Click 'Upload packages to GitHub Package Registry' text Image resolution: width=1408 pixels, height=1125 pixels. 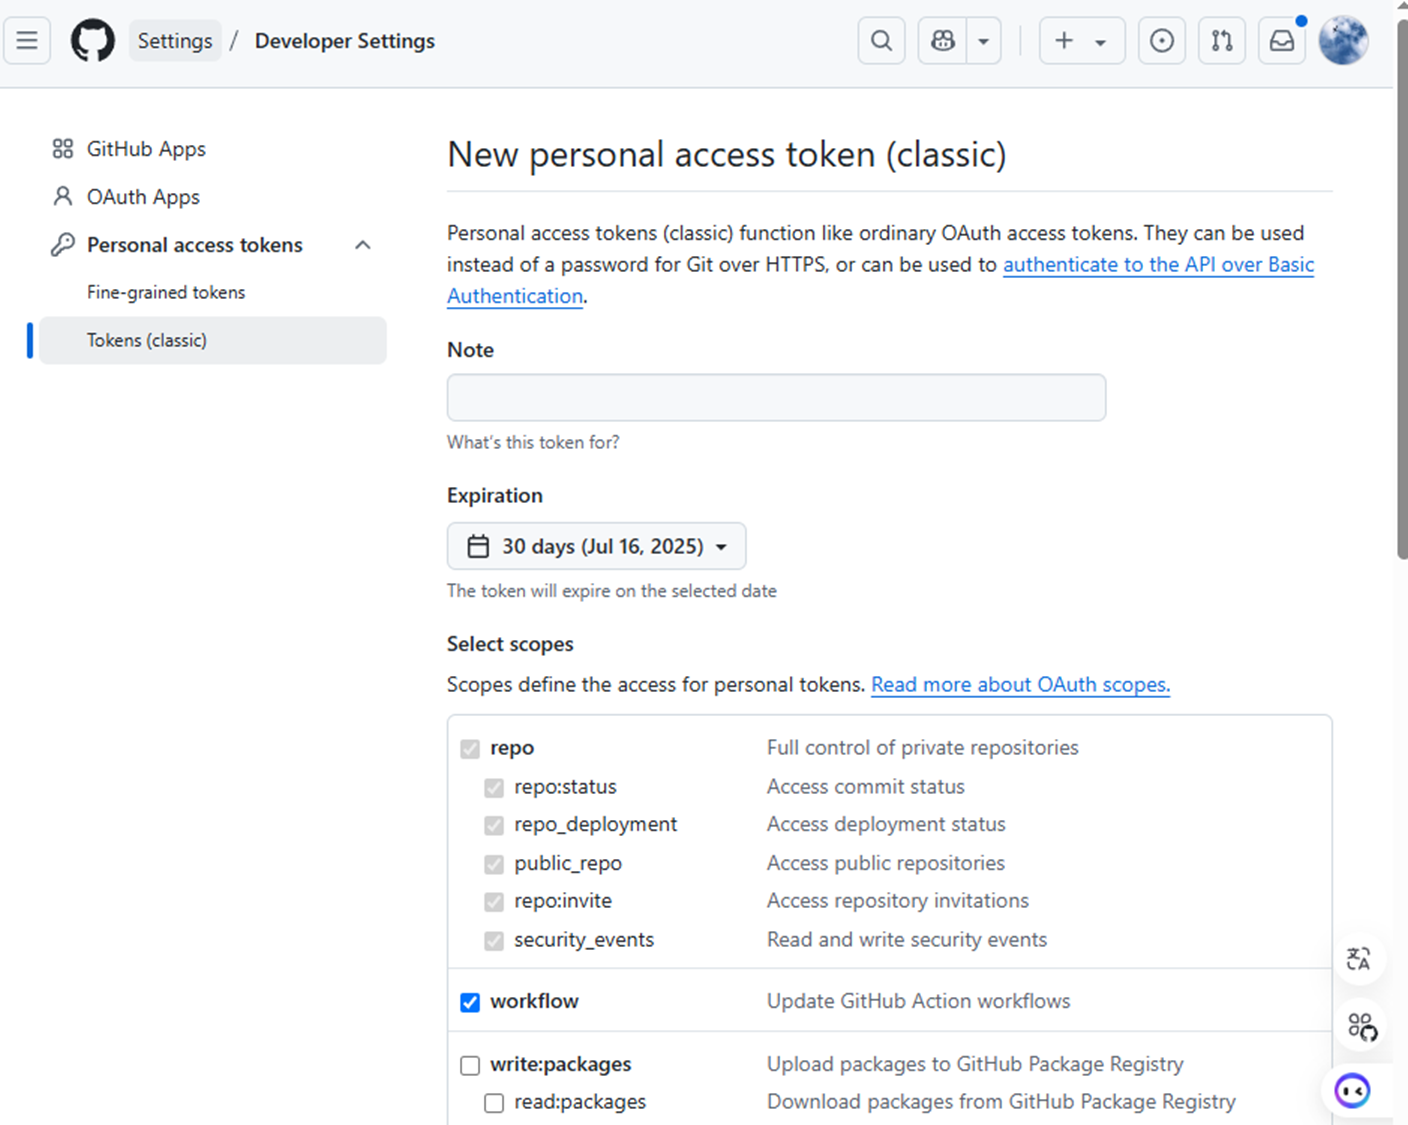(975, 1064)
